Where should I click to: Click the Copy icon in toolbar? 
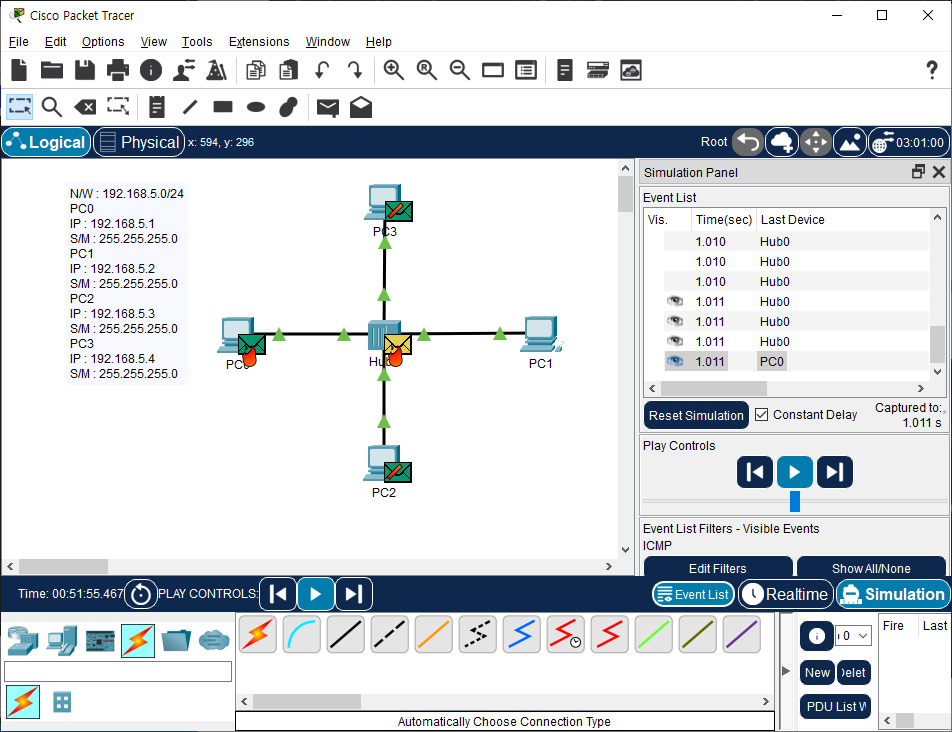tap(256, 70)
